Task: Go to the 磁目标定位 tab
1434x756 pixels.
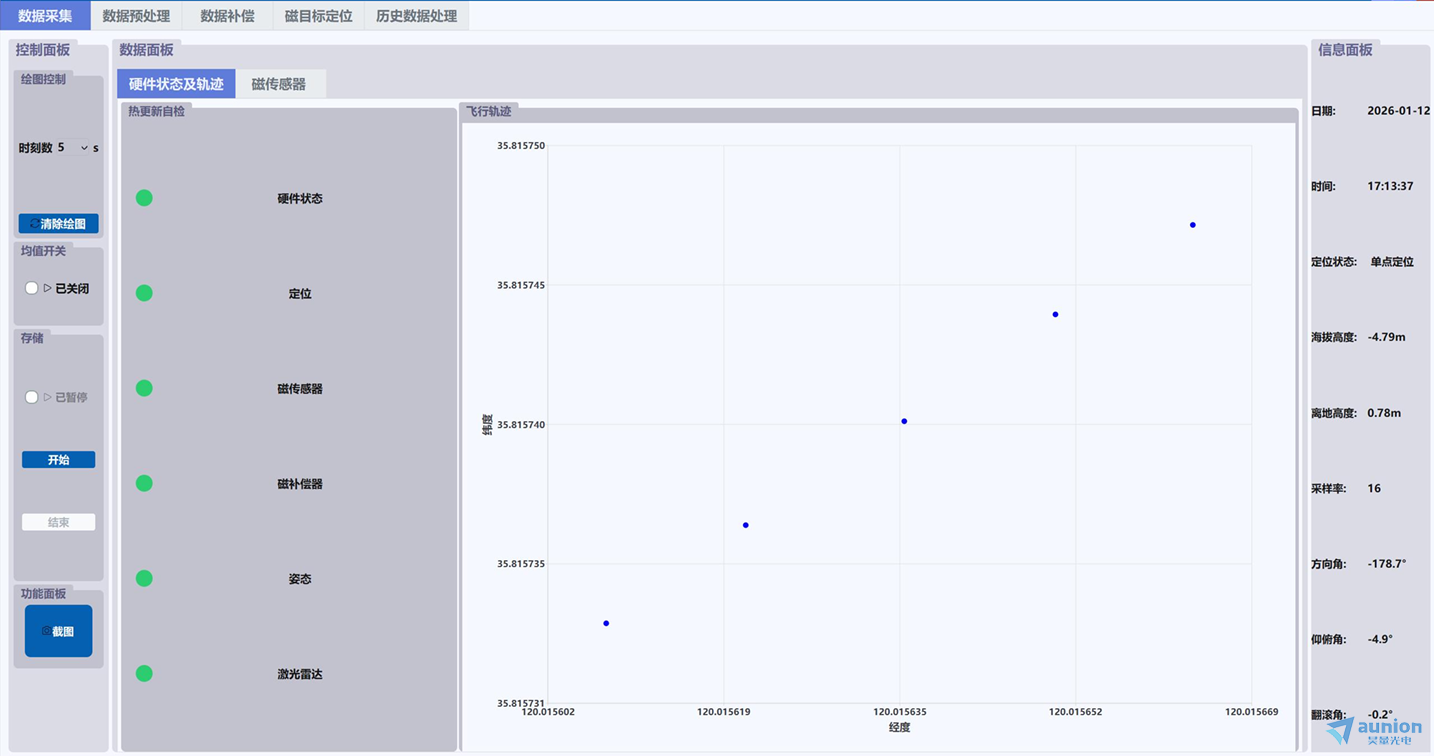Action: pos(318,16)
